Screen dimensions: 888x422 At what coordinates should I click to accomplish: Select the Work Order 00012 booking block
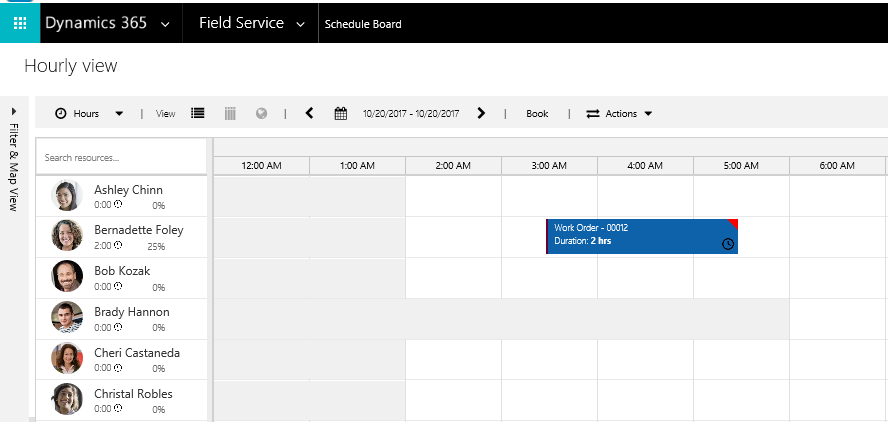(640, 236)
